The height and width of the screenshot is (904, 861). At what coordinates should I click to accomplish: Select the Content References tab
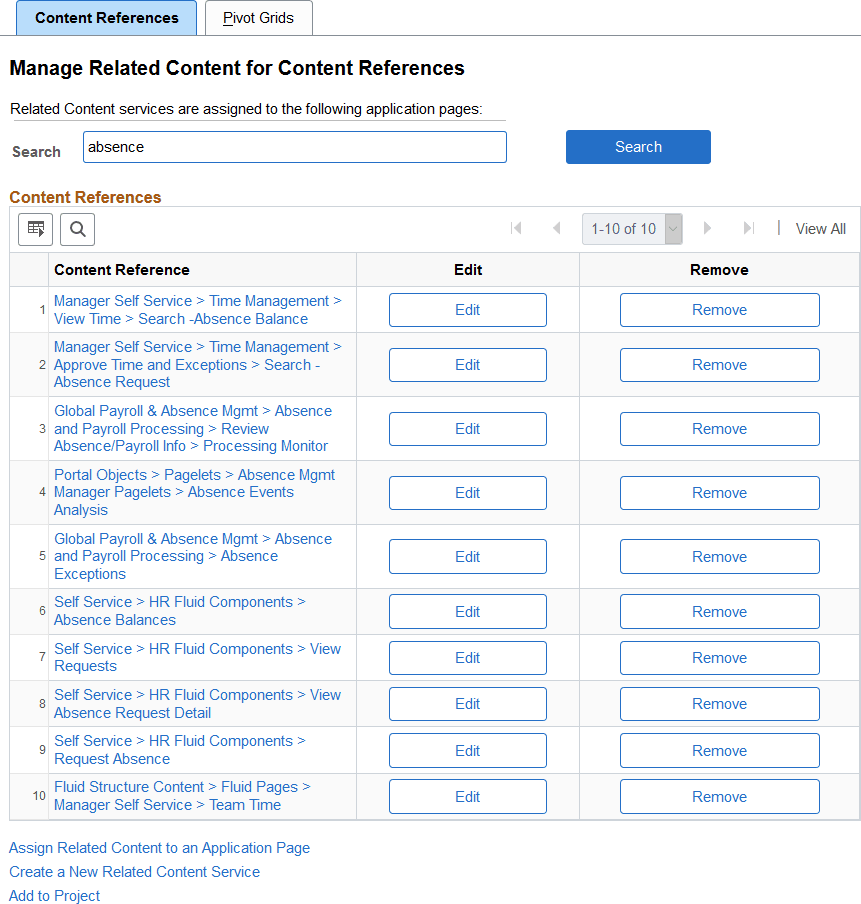106,17
